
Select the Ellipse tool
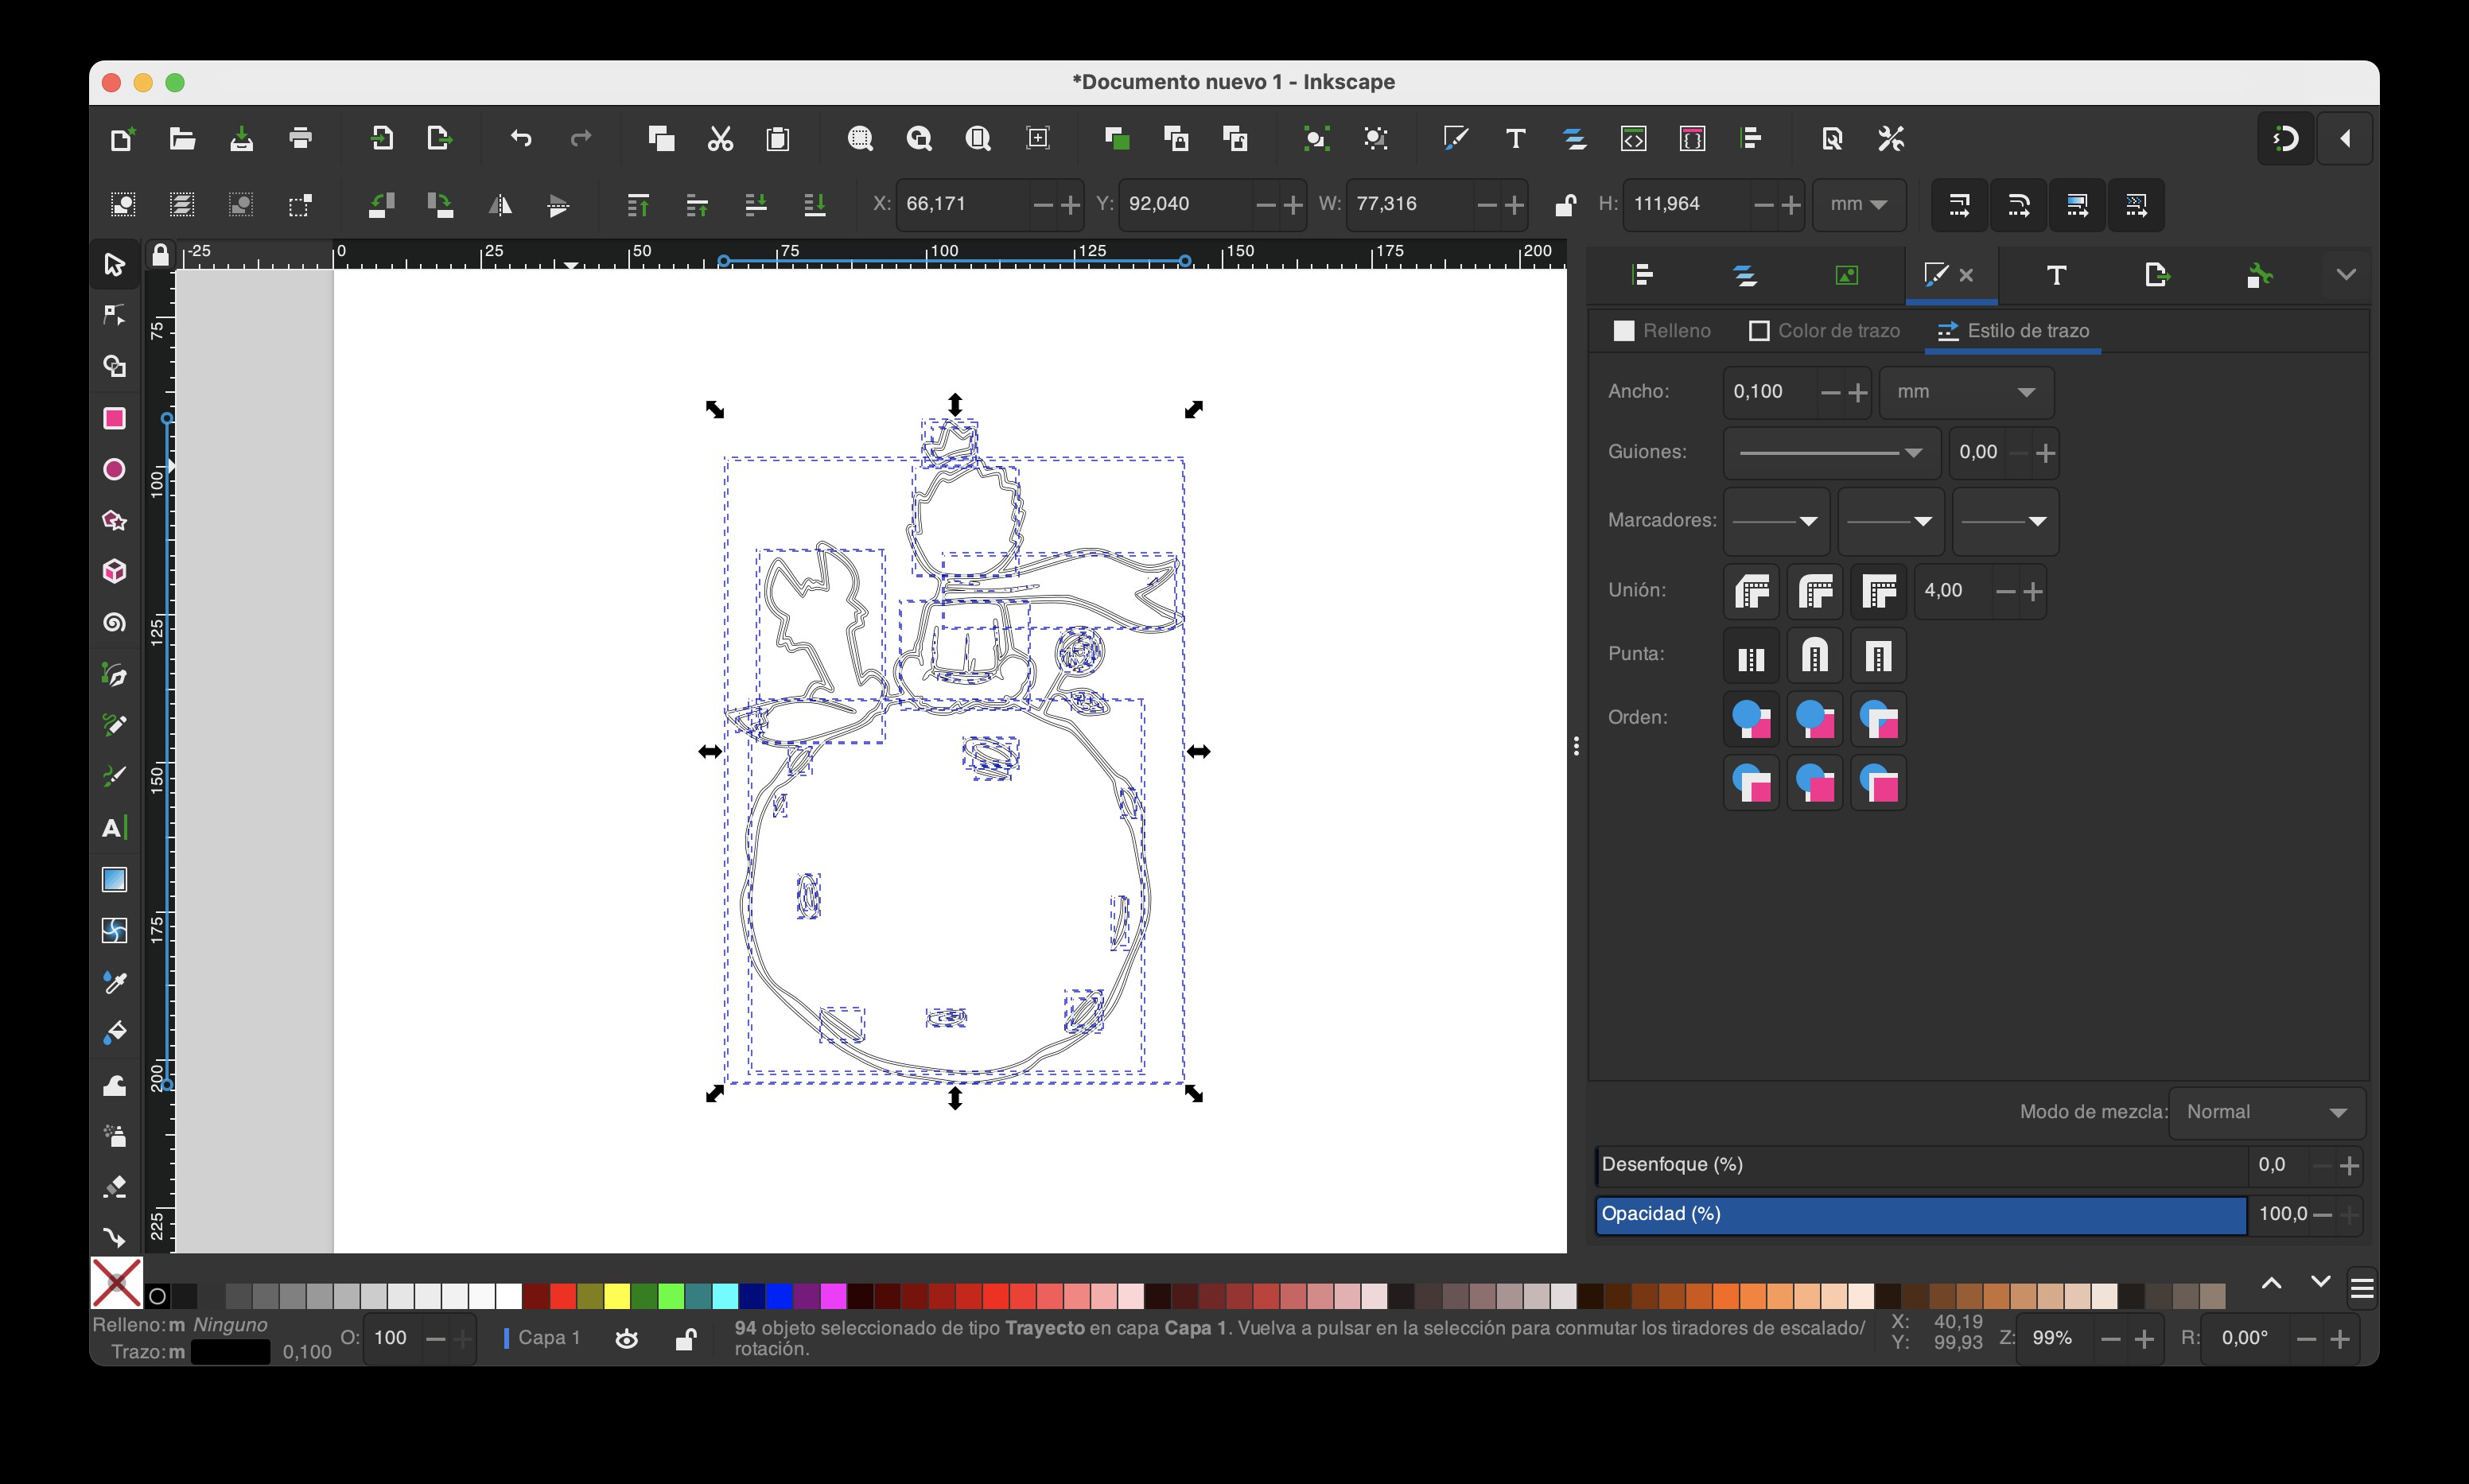tap(114, 469)
